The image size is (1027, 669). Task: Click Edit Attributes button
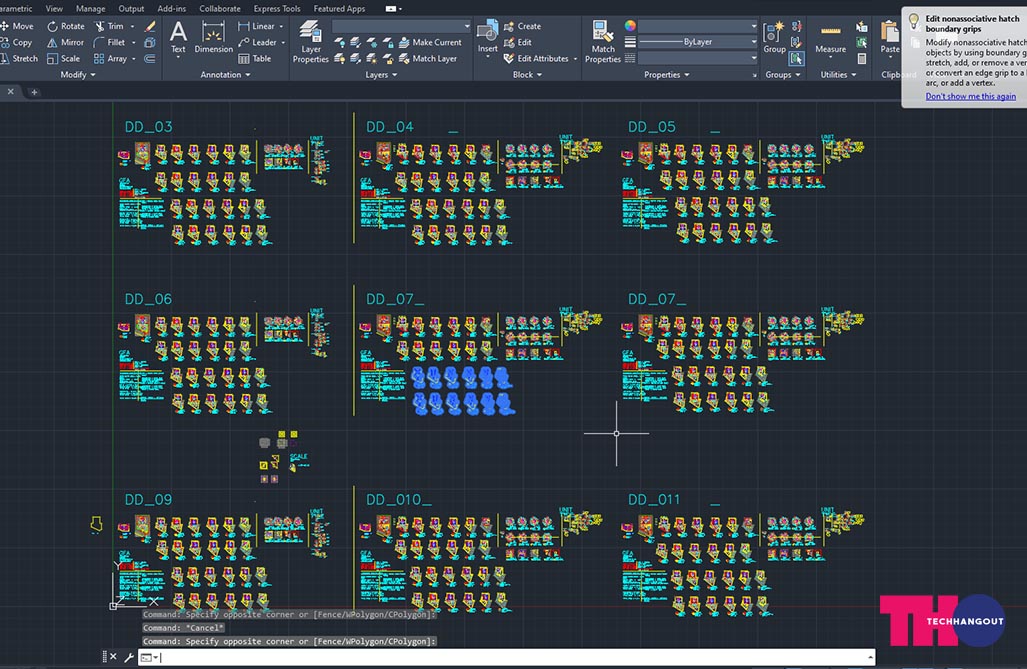(536, 58)
